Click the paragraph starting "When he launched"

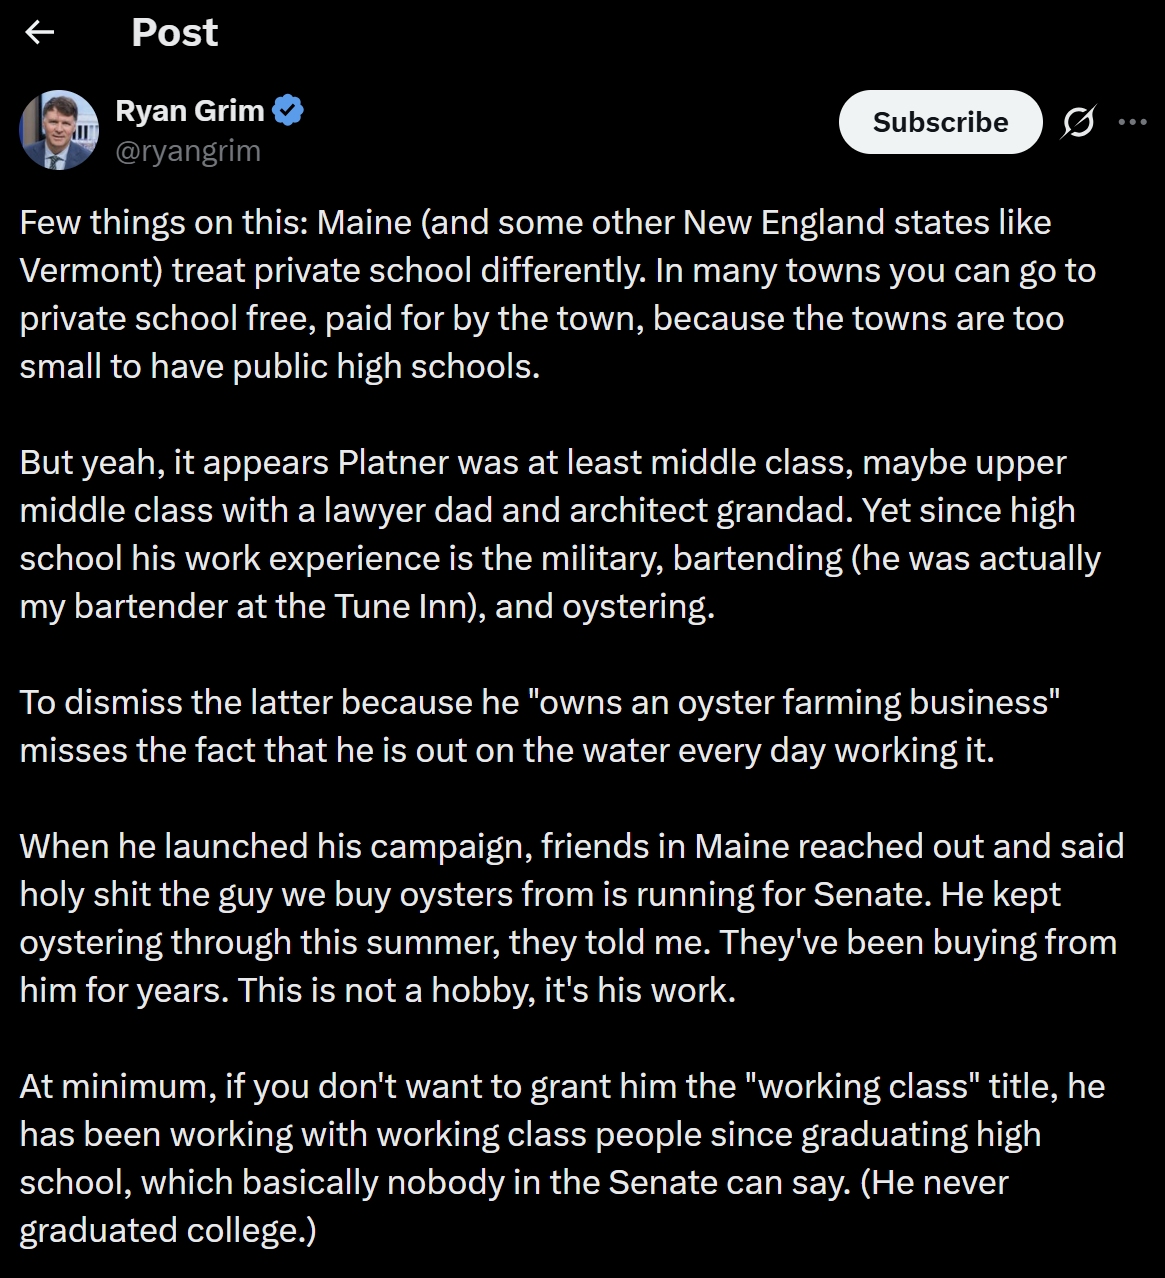[570, 918]
